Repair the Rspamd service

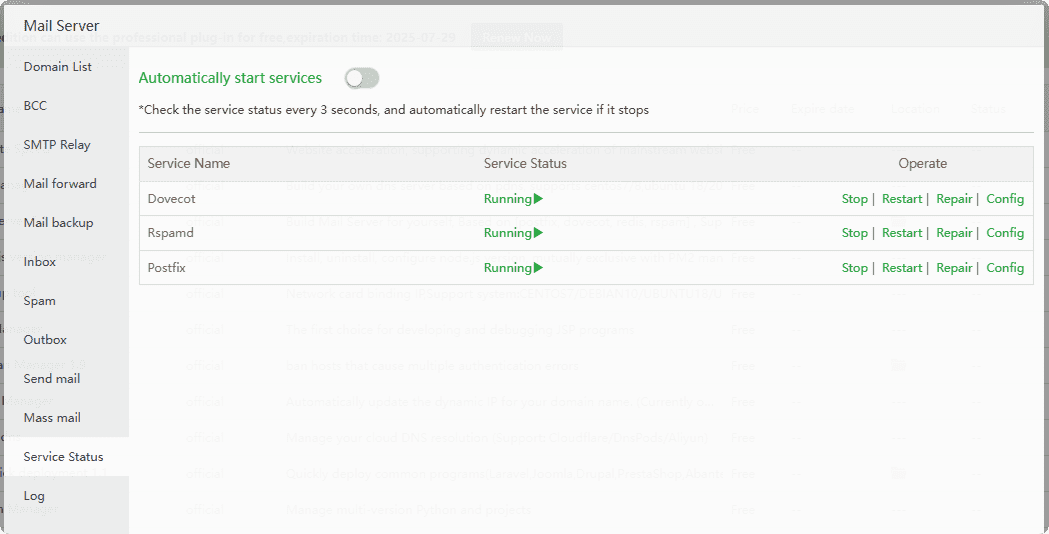[x=954, y=233]
